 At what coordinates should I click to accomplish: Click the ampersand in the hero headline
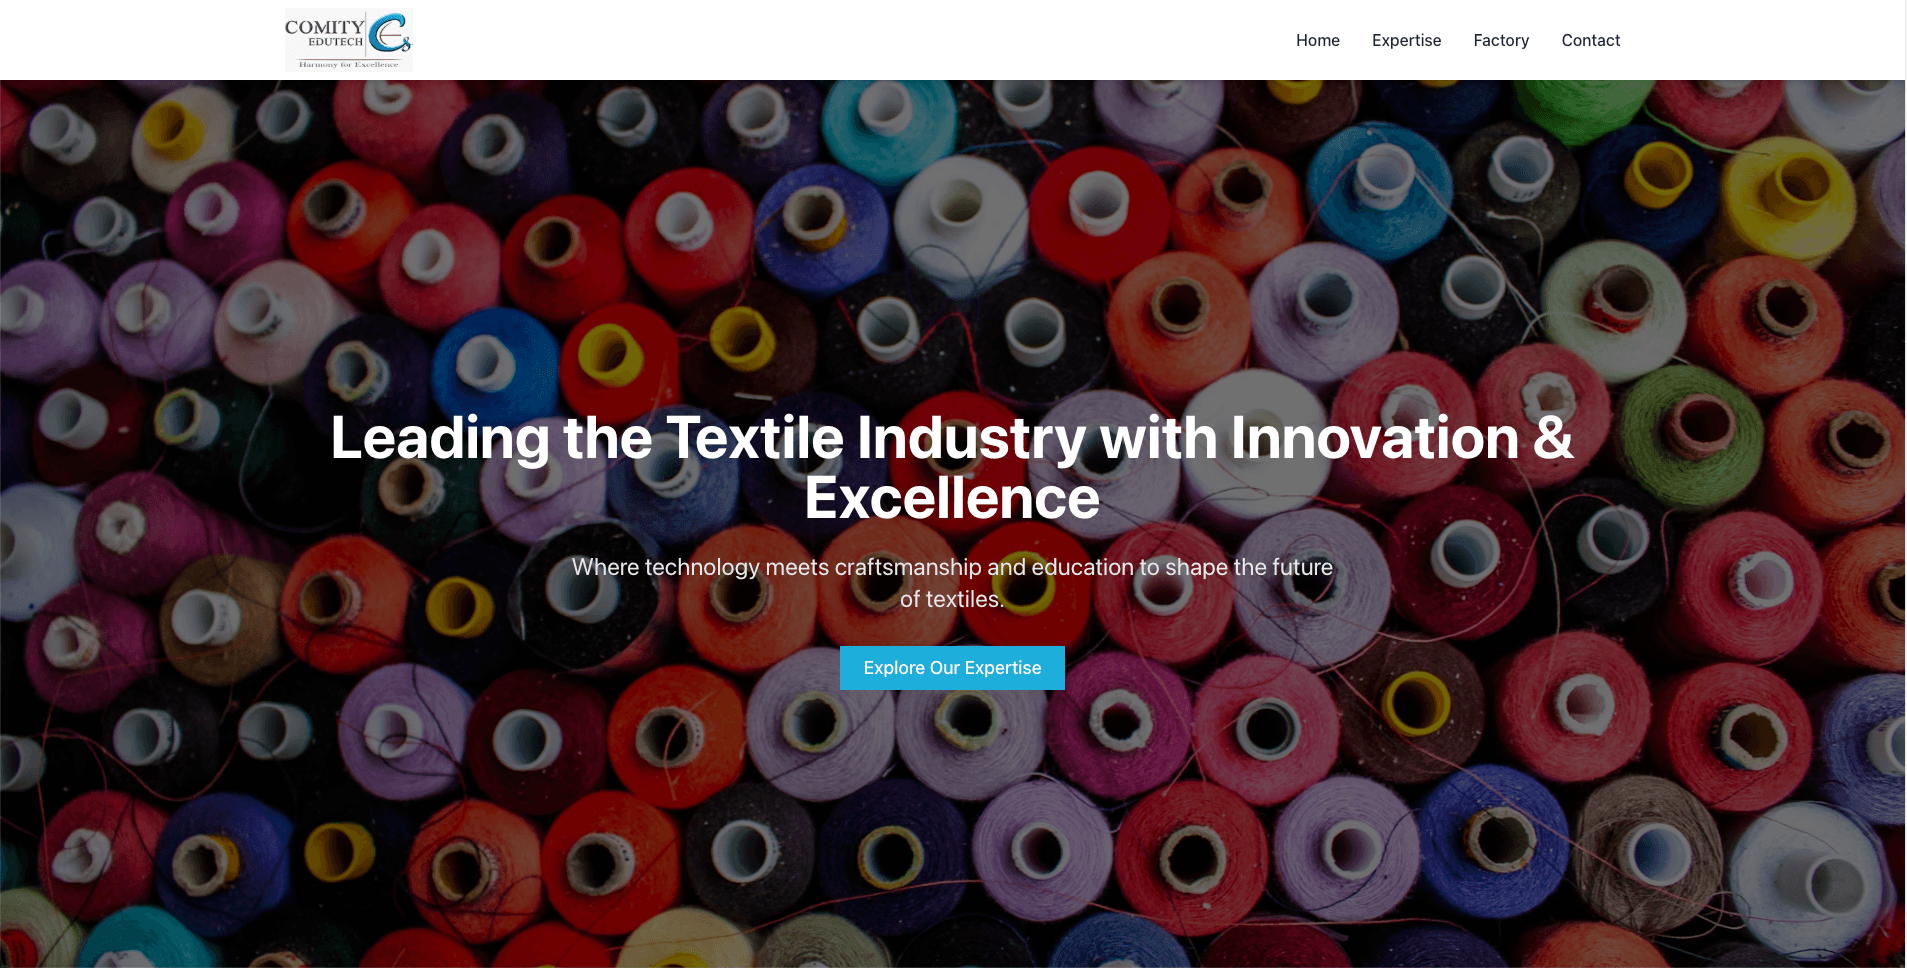[1553, 438]
